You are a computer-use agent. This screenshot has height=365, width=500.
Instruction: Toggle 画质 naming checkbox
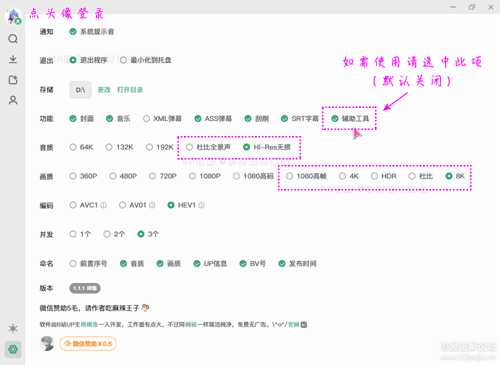pyautogui.click(x=160, y=263)
